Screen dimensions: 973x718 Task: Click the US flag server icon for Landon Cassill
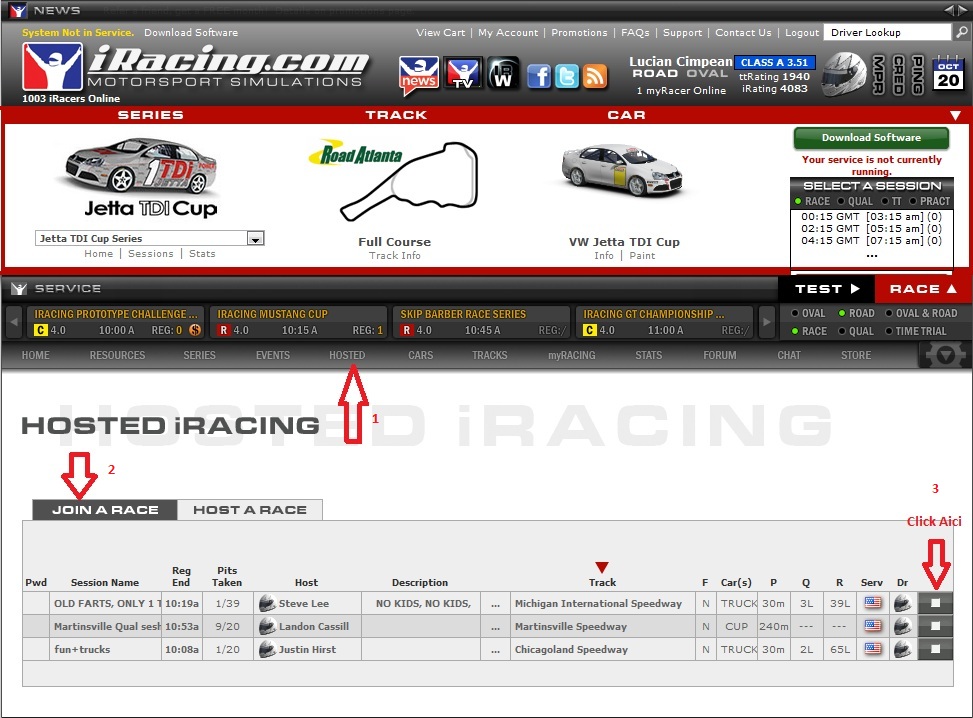[x=872, y=626]
